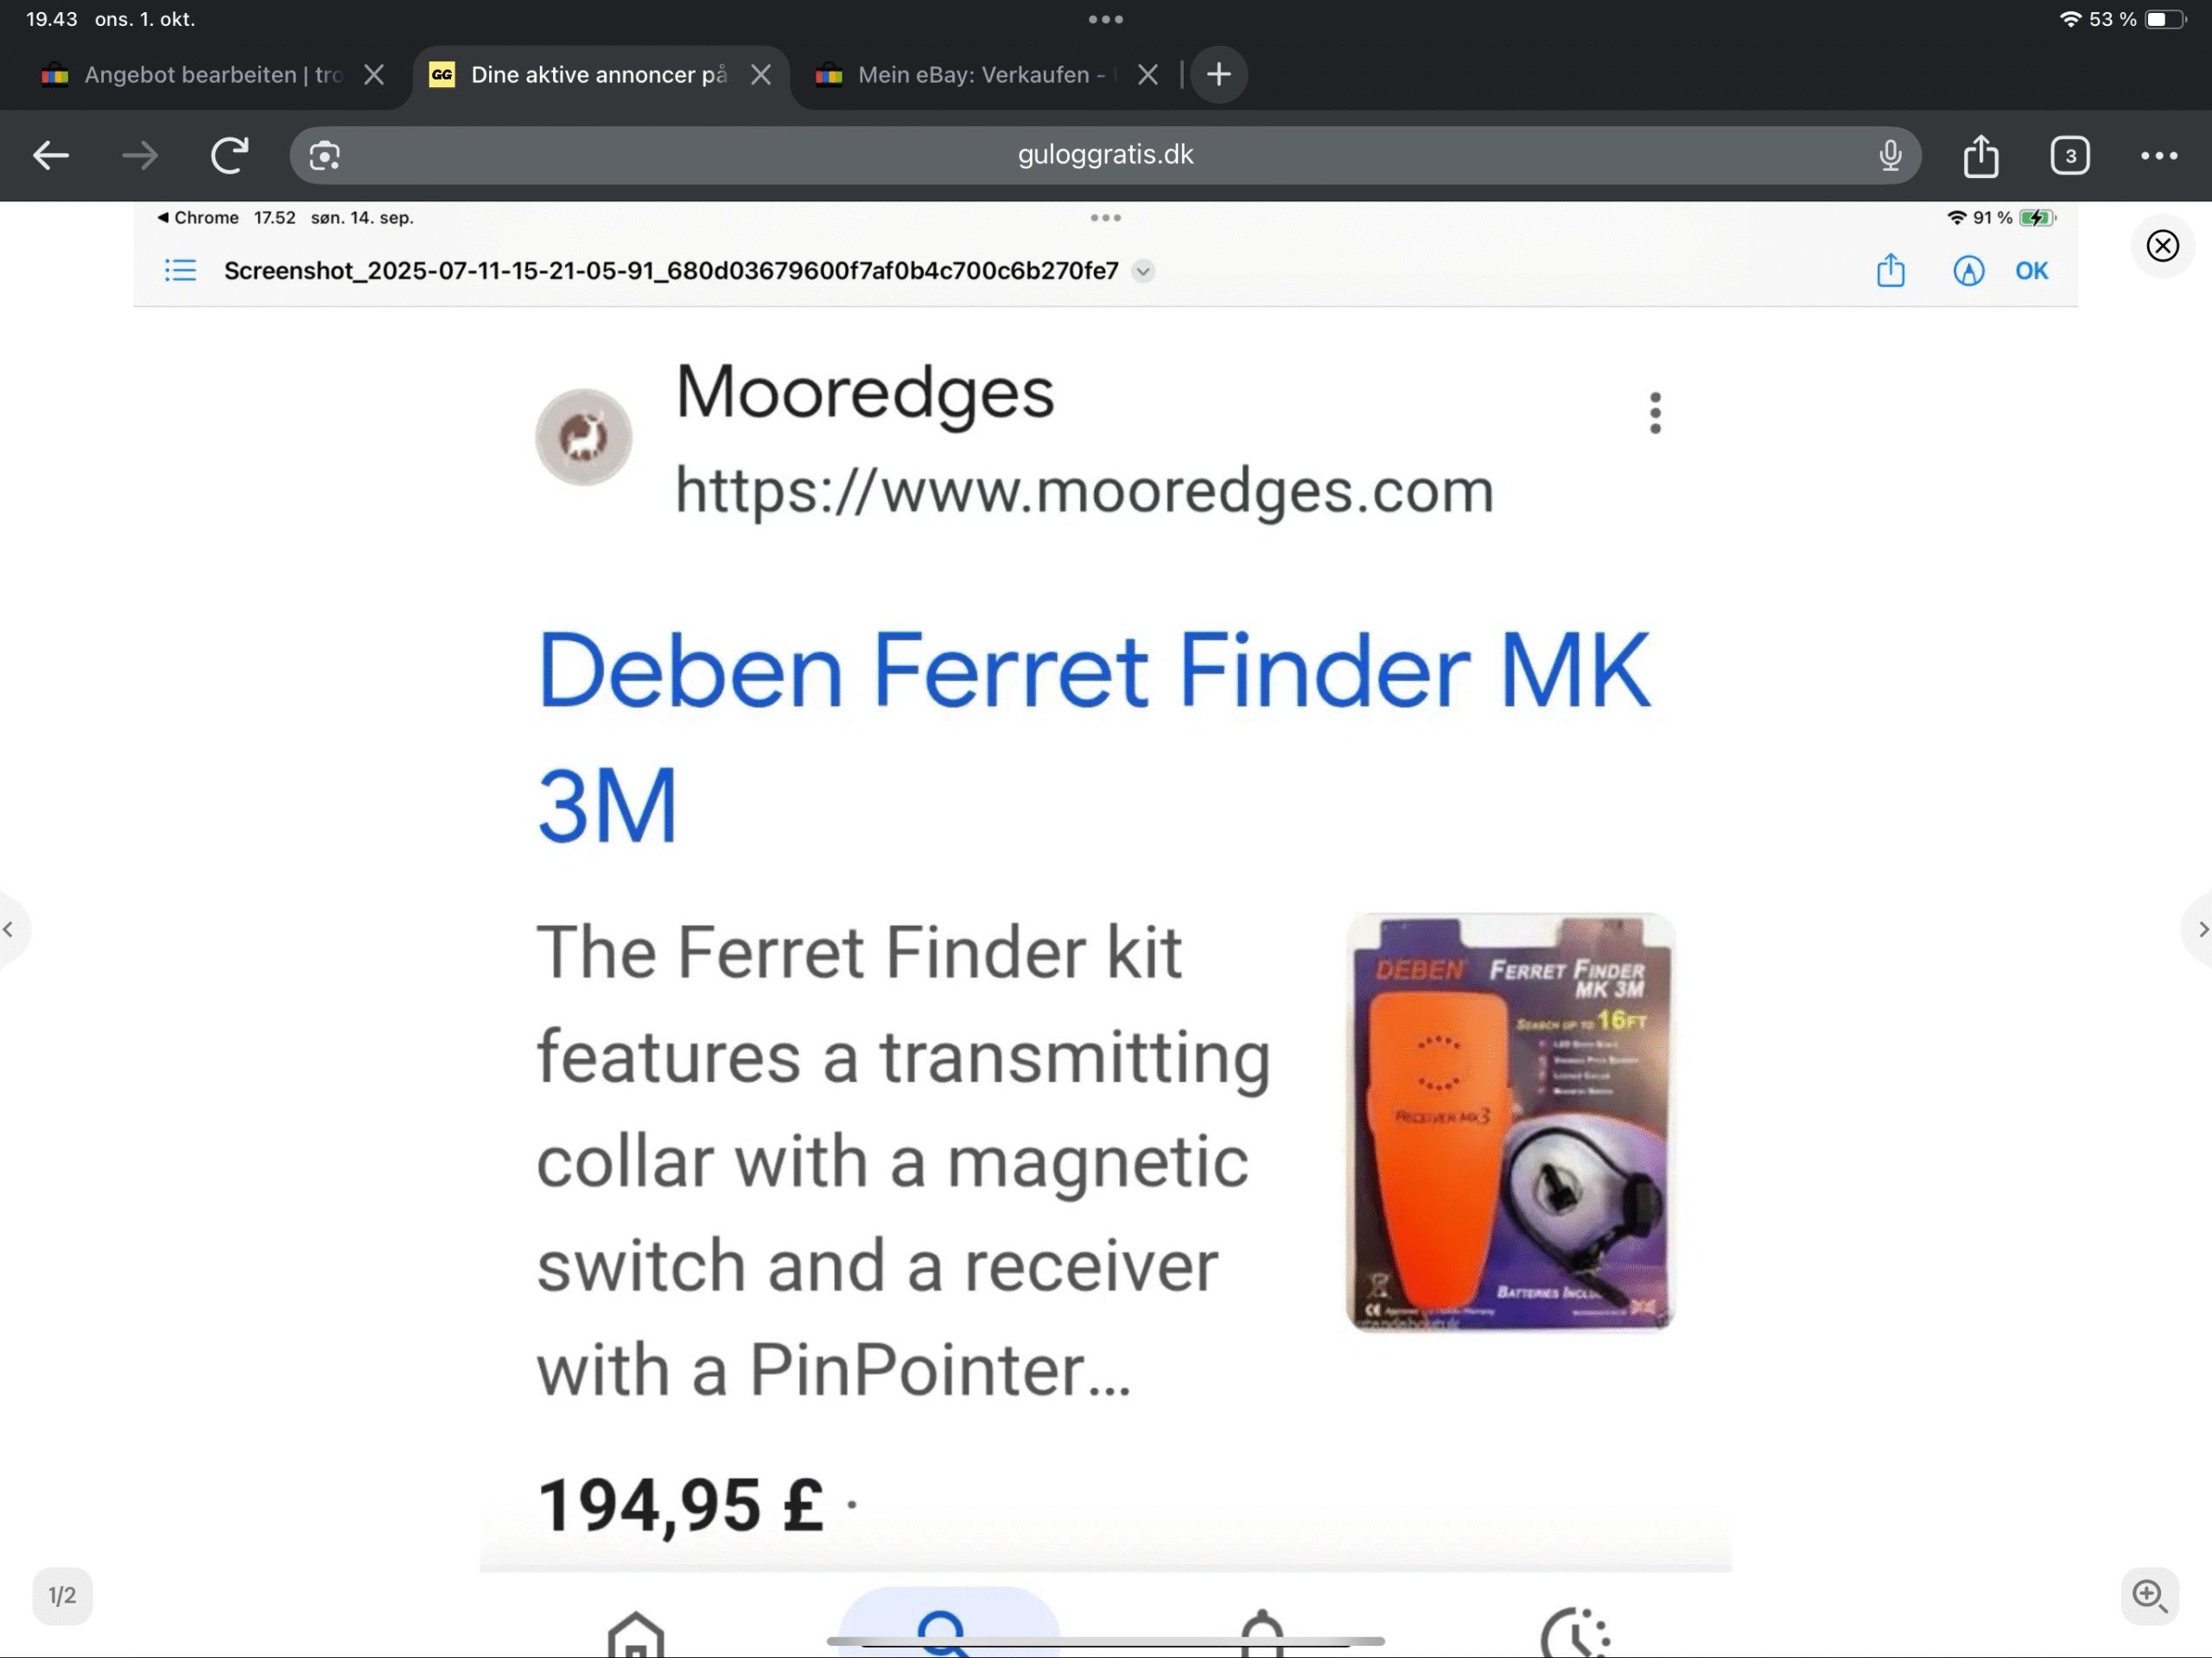Expand the screenshot filename dropdown arrow
This screenshot has height=1658, width=2212.
coord(1143,271)
